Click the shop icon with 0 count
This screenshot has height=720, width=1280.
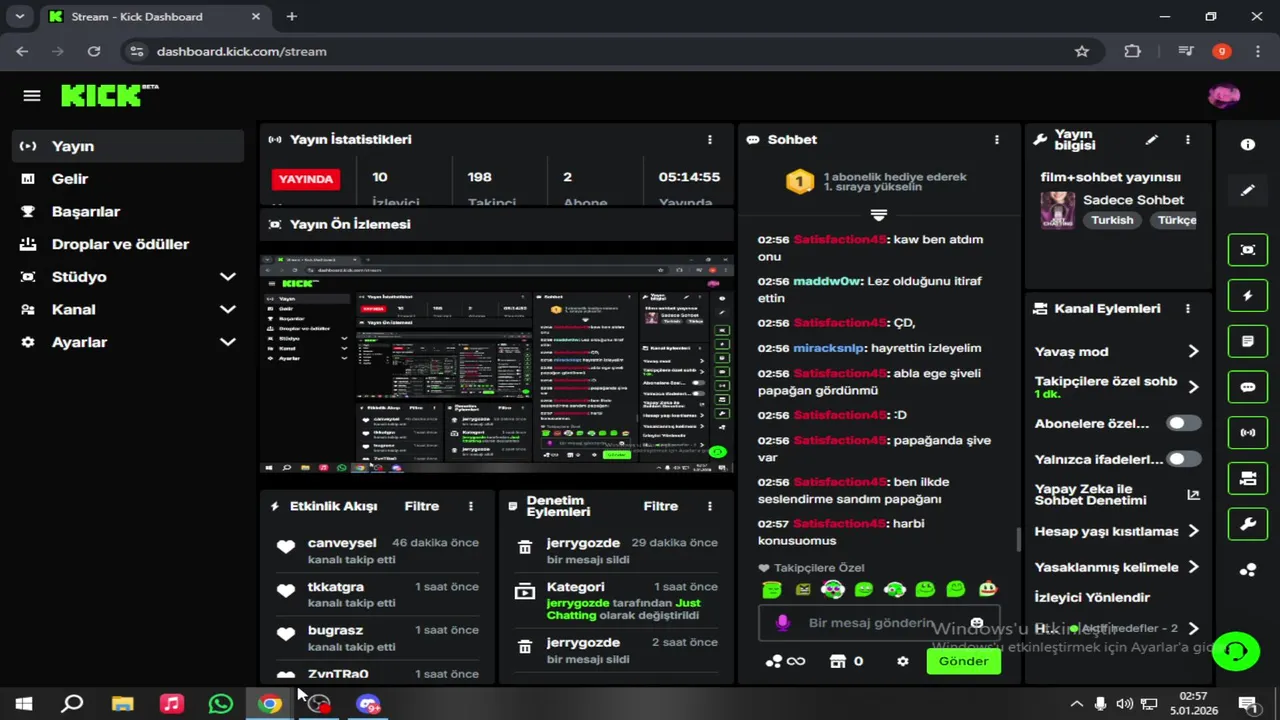pyautogui.click(x=846, y=661)
